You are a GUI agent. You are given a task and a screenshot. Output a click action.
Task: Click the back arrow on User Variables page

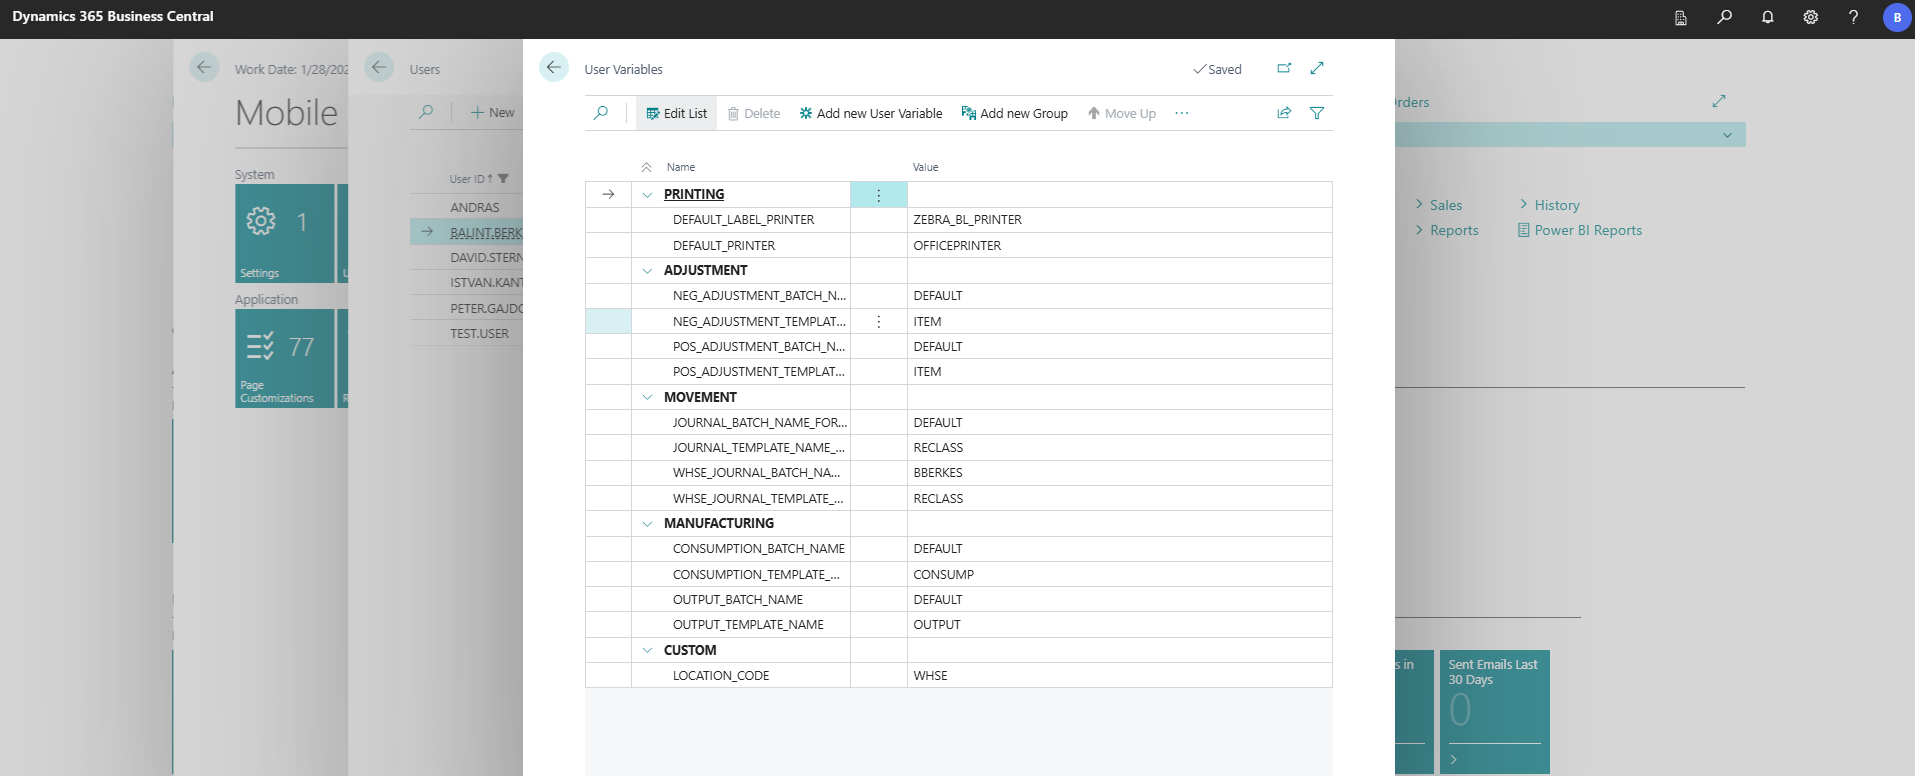[x=554, y=67]
